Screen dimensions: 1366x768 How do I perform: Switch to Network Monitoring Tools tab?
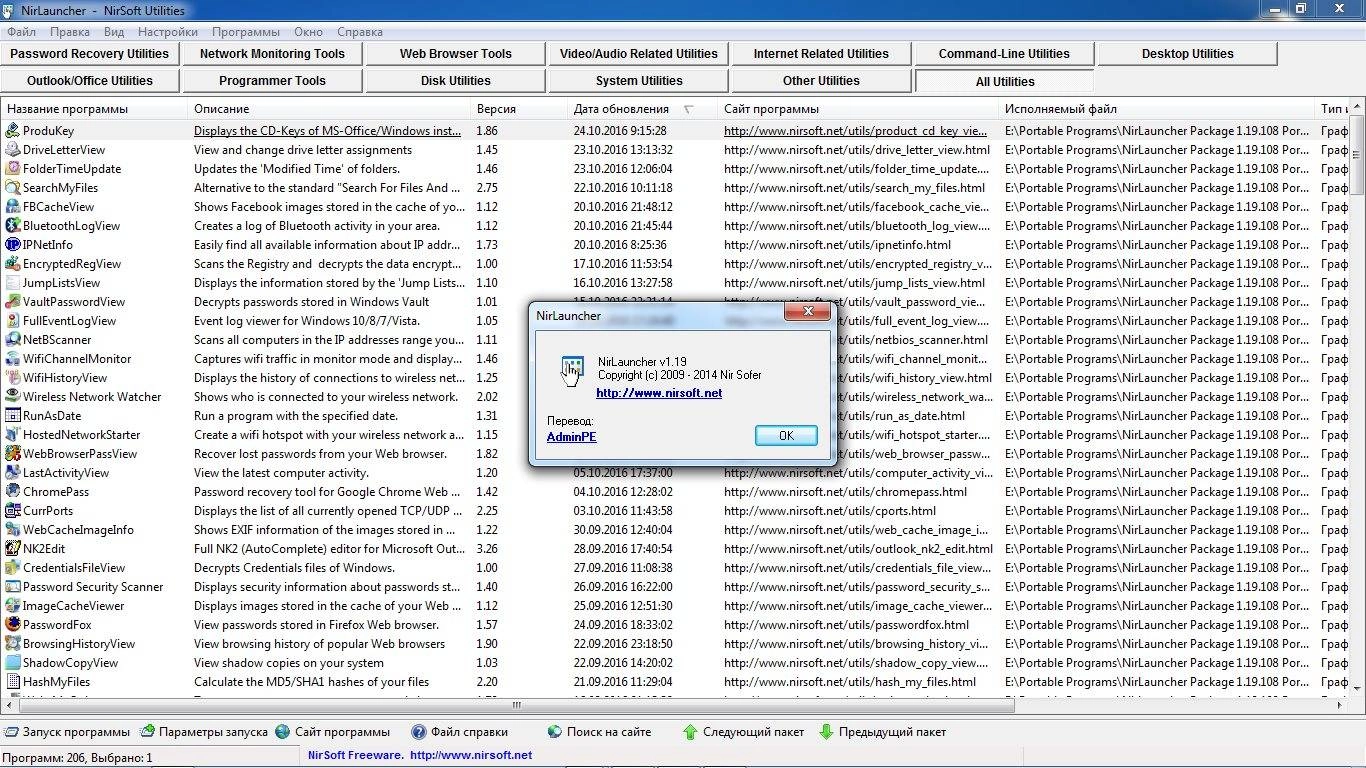coord(272,54)
